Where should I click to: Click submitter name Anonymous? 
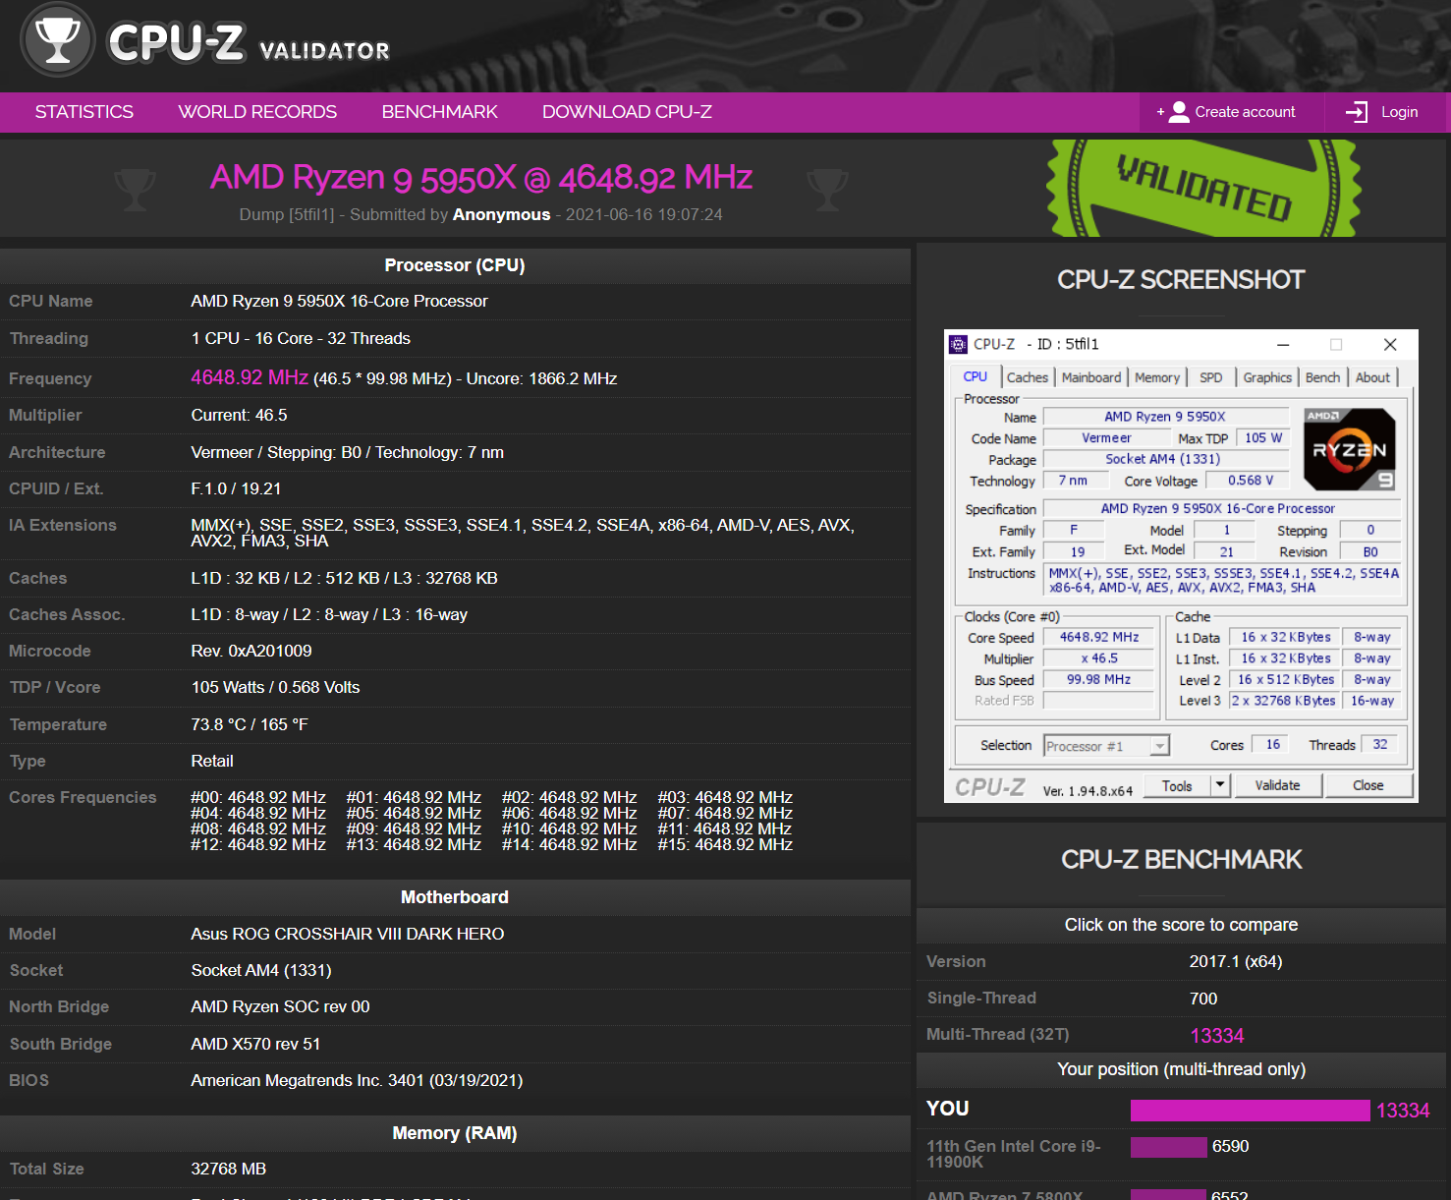tap(501, 214)
